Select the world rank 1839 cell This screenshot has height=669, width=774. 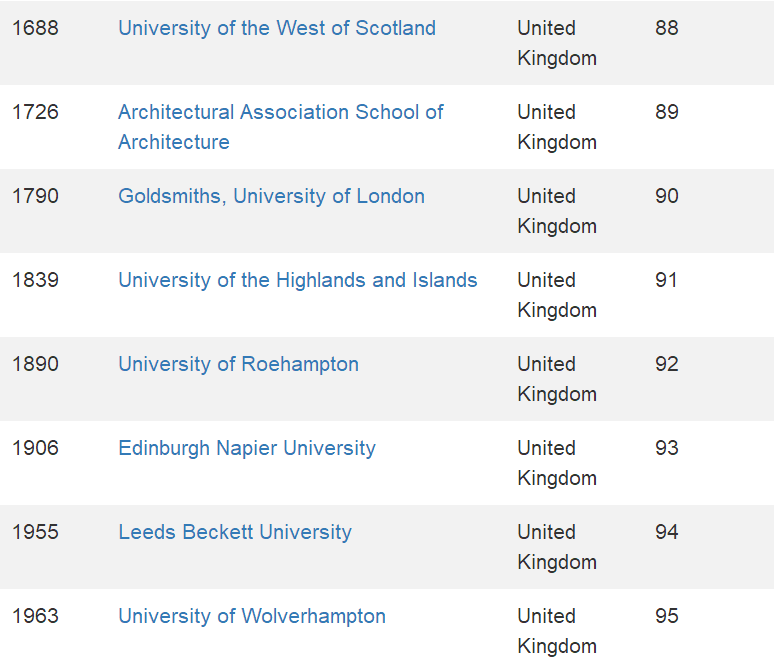(36, 280)
